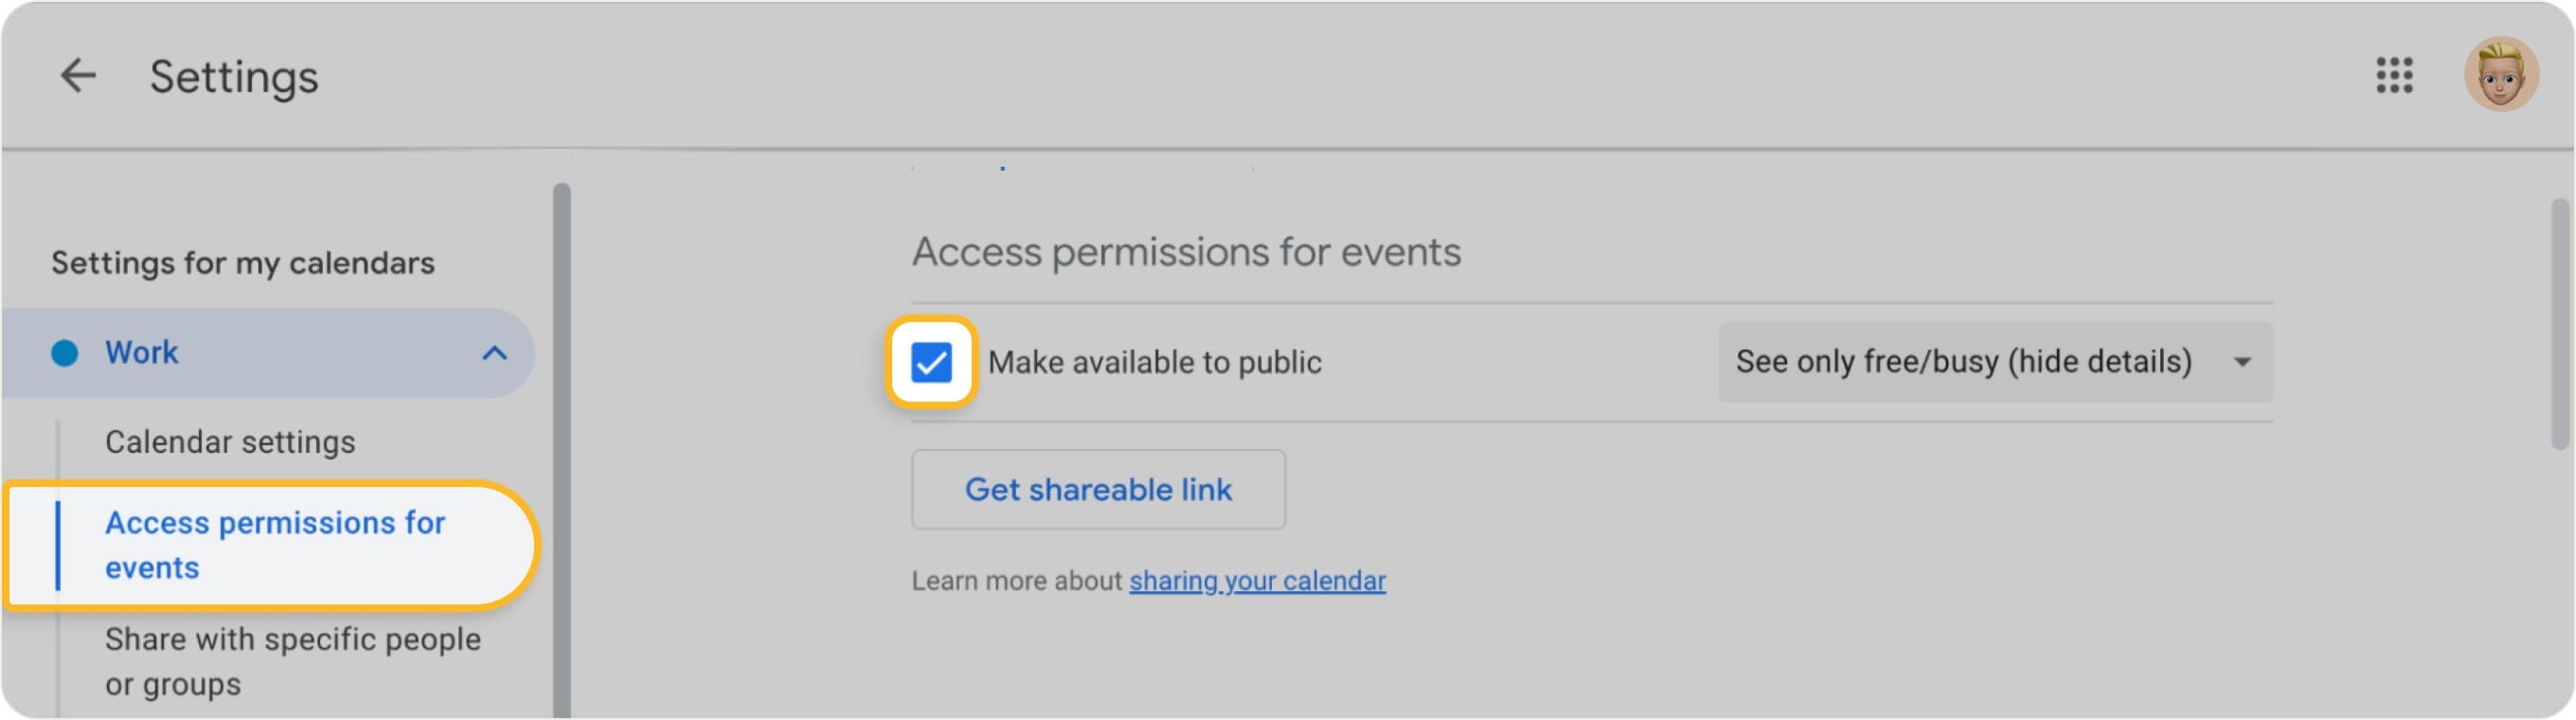2576x720 pixels.
Task: Uncheck the Make available to public checkbox
Action: click(x=931, y=362)
